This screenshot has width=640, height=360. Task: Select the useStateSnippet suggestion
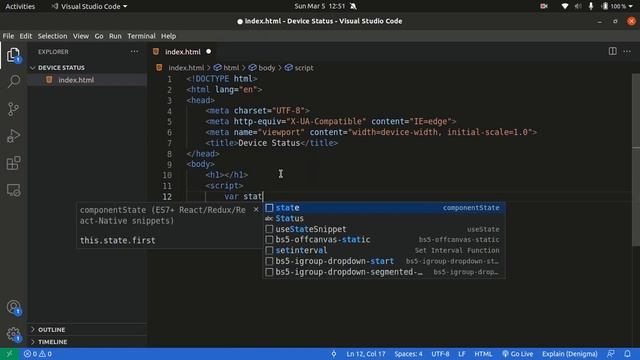(384, 229)
